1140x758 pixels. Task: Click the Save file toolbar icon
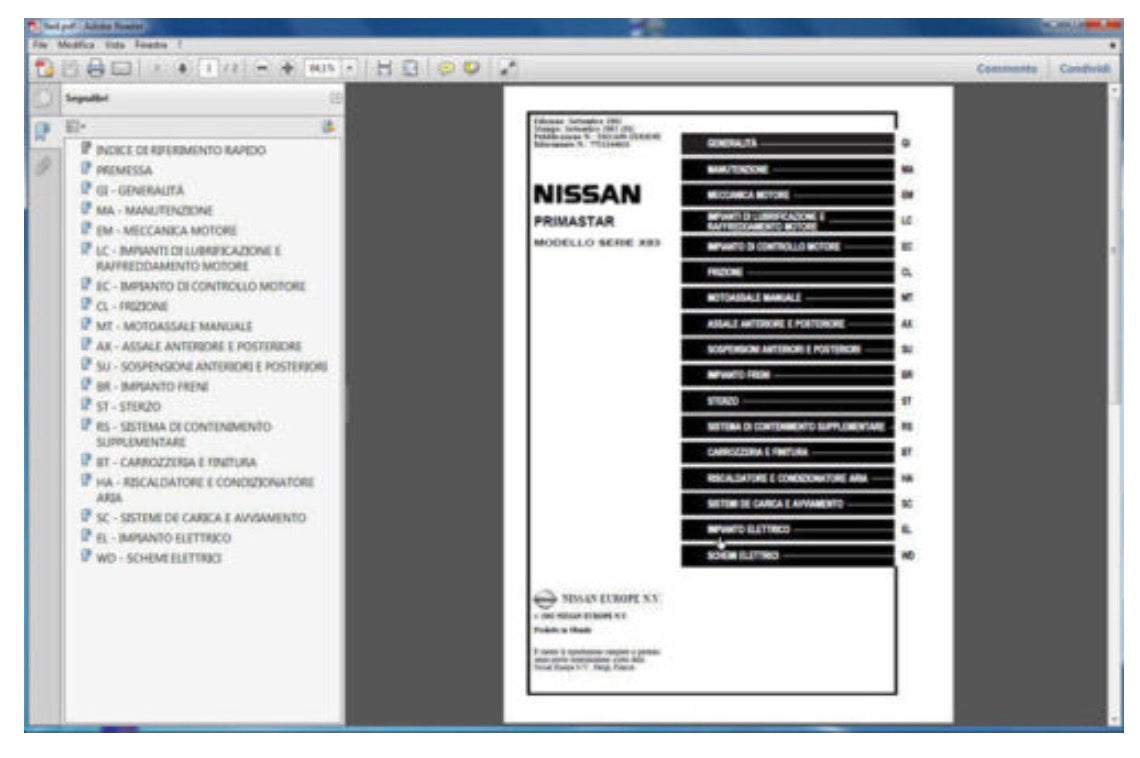pos(71,68)
